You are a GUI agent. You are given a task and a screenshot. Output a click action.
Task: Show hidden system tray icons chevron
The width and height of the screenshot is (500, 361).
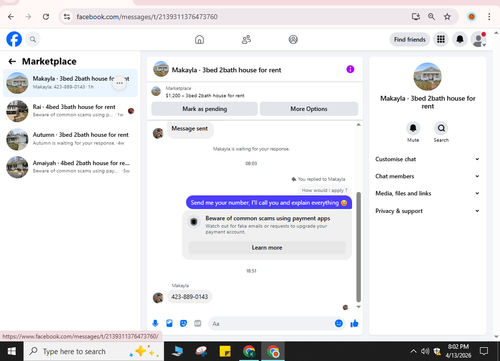coord(413,351)
